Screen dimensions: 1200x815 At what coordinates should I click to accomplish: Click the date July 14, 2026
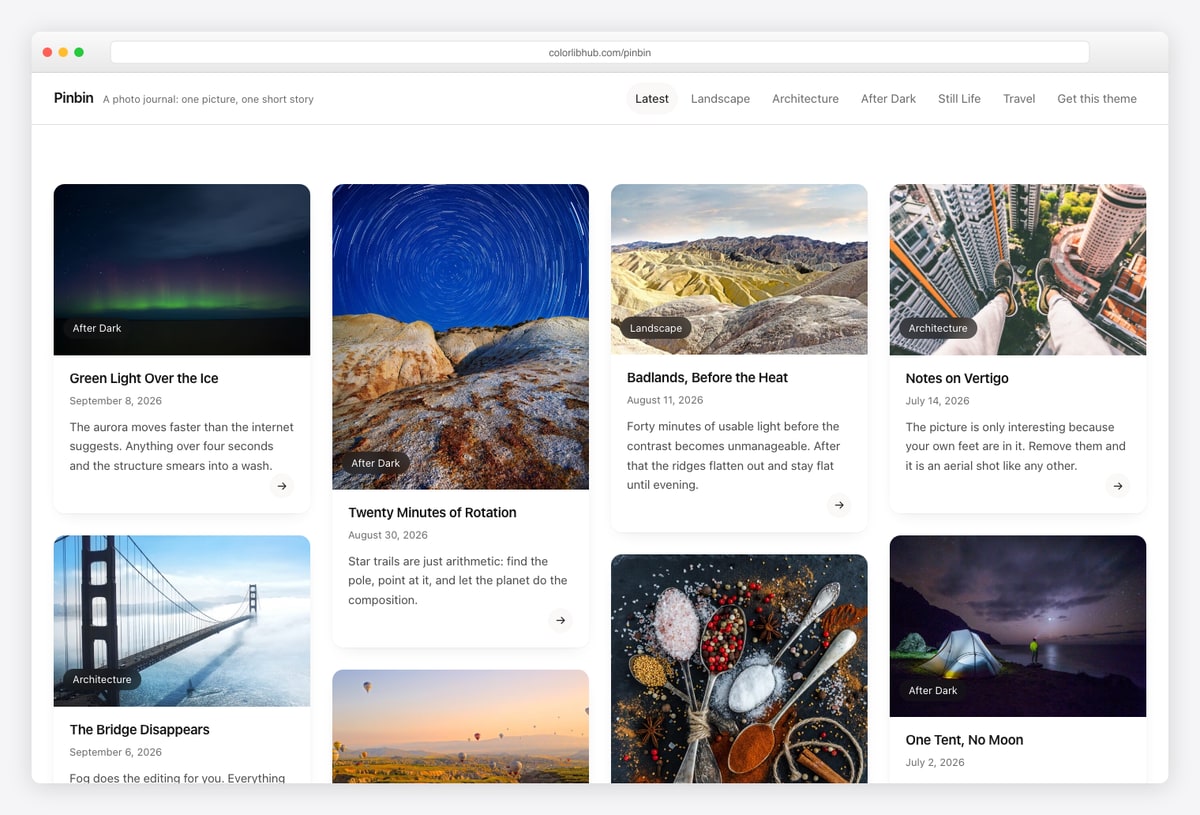tap(937, 401)
